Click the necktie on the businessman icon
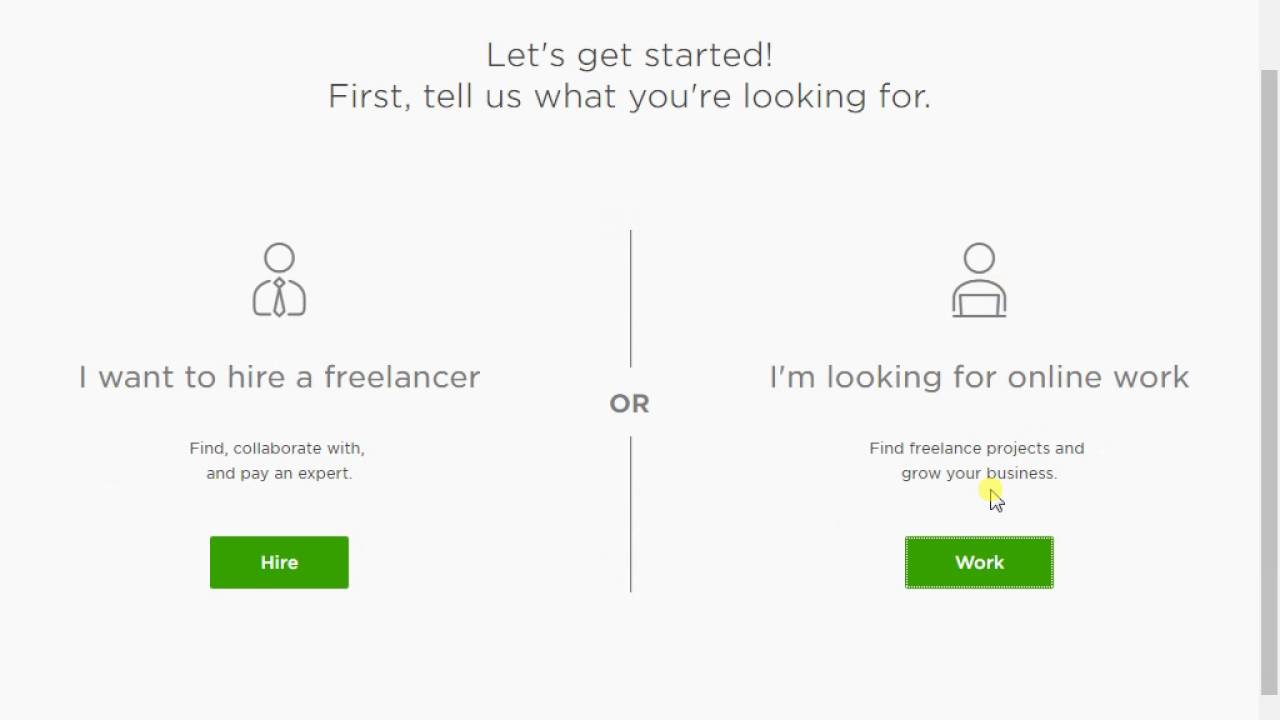 279,296
